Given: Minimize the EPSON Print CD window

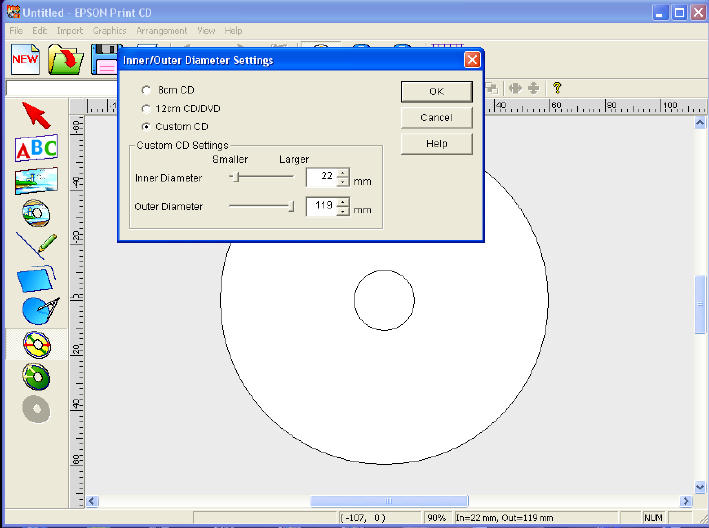Looking at the screenshot, I should click(660, 13).
